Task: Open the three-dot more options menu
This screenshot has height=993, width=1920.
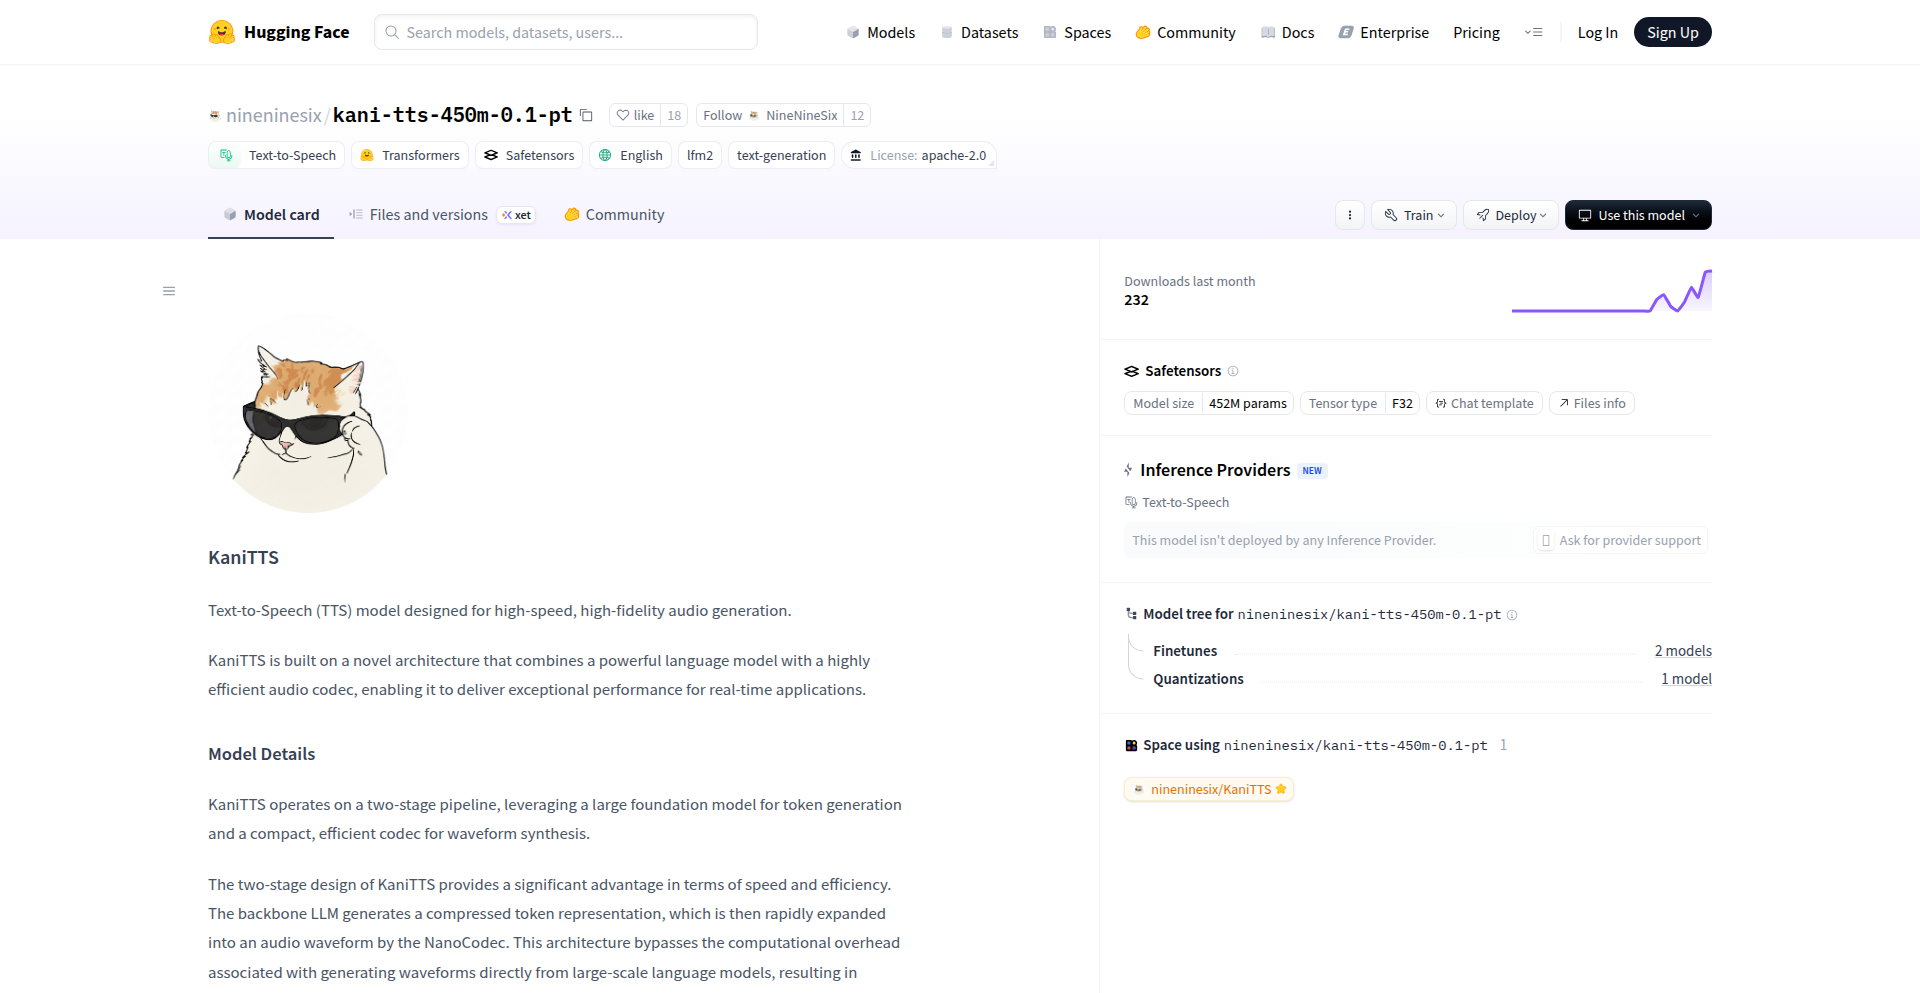Action: 1350,215
